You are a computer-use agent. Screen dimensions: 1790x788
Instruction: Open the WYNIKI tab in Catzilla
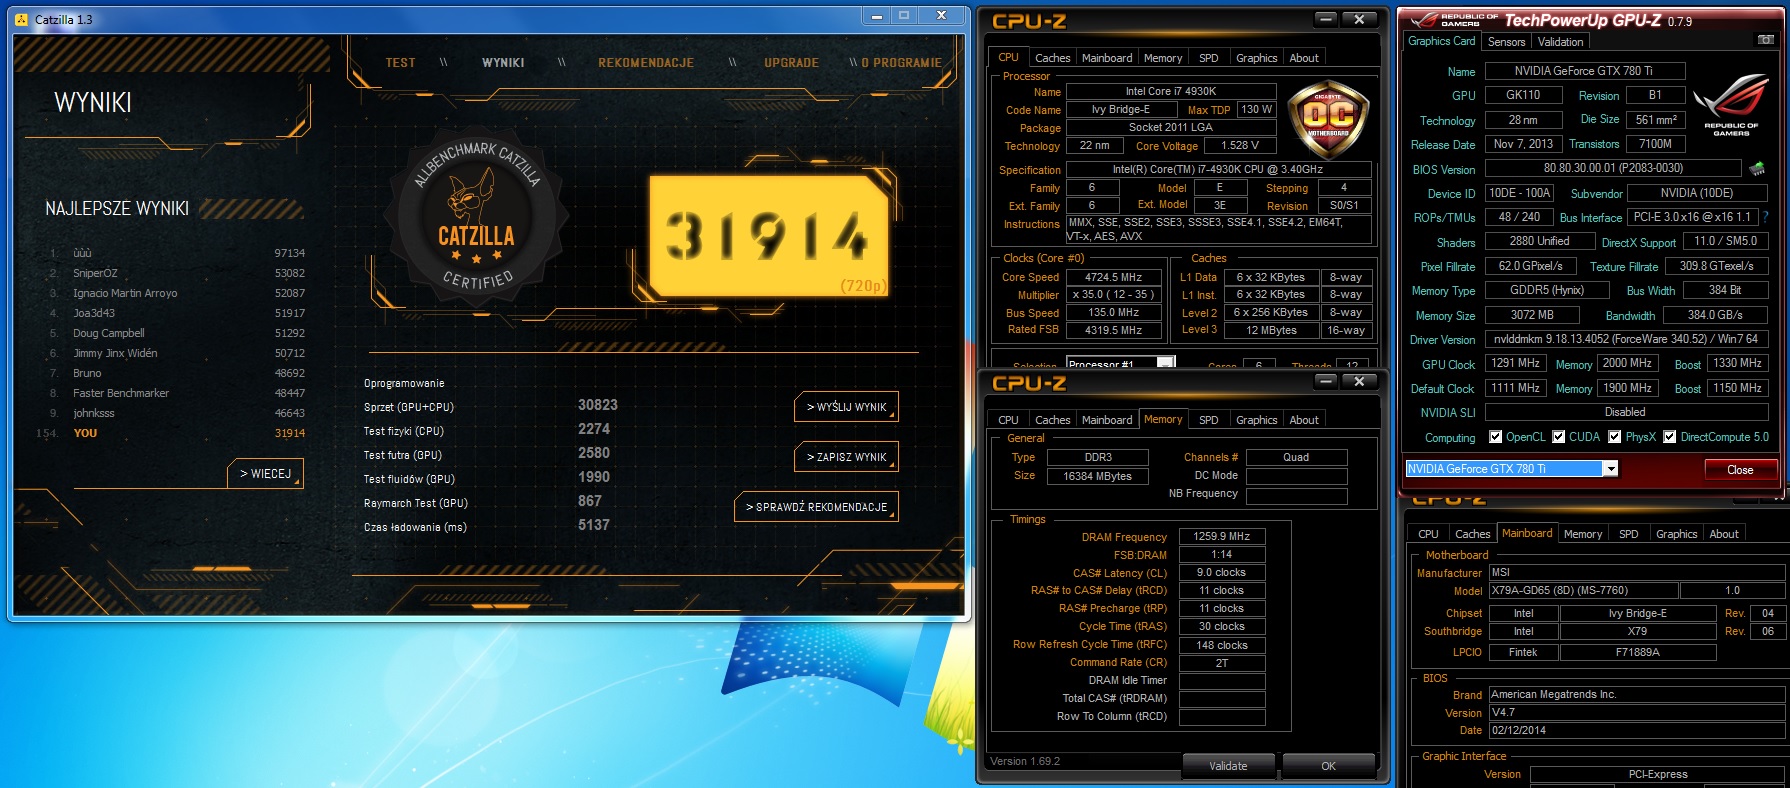tap(503, 62)
